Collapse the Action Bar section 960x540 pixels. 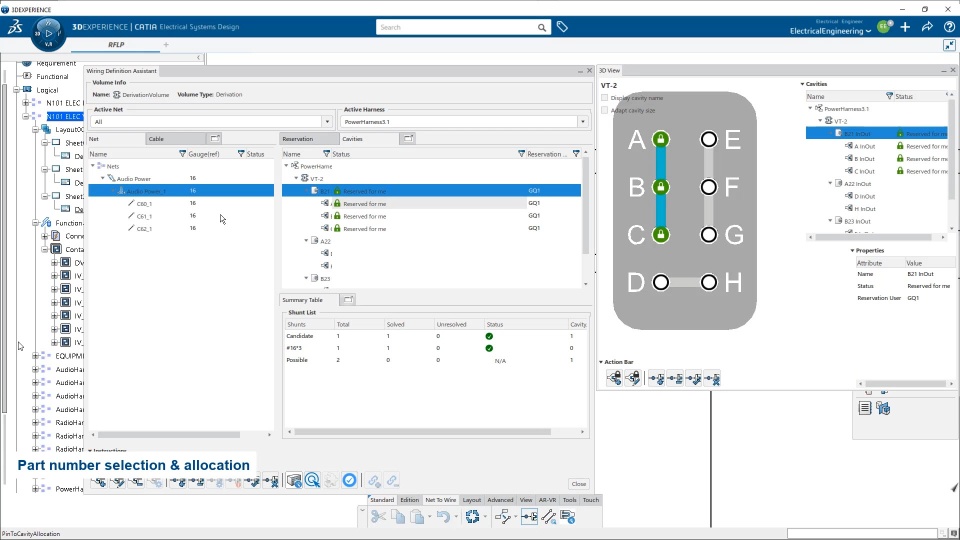(x=601, y=362)
